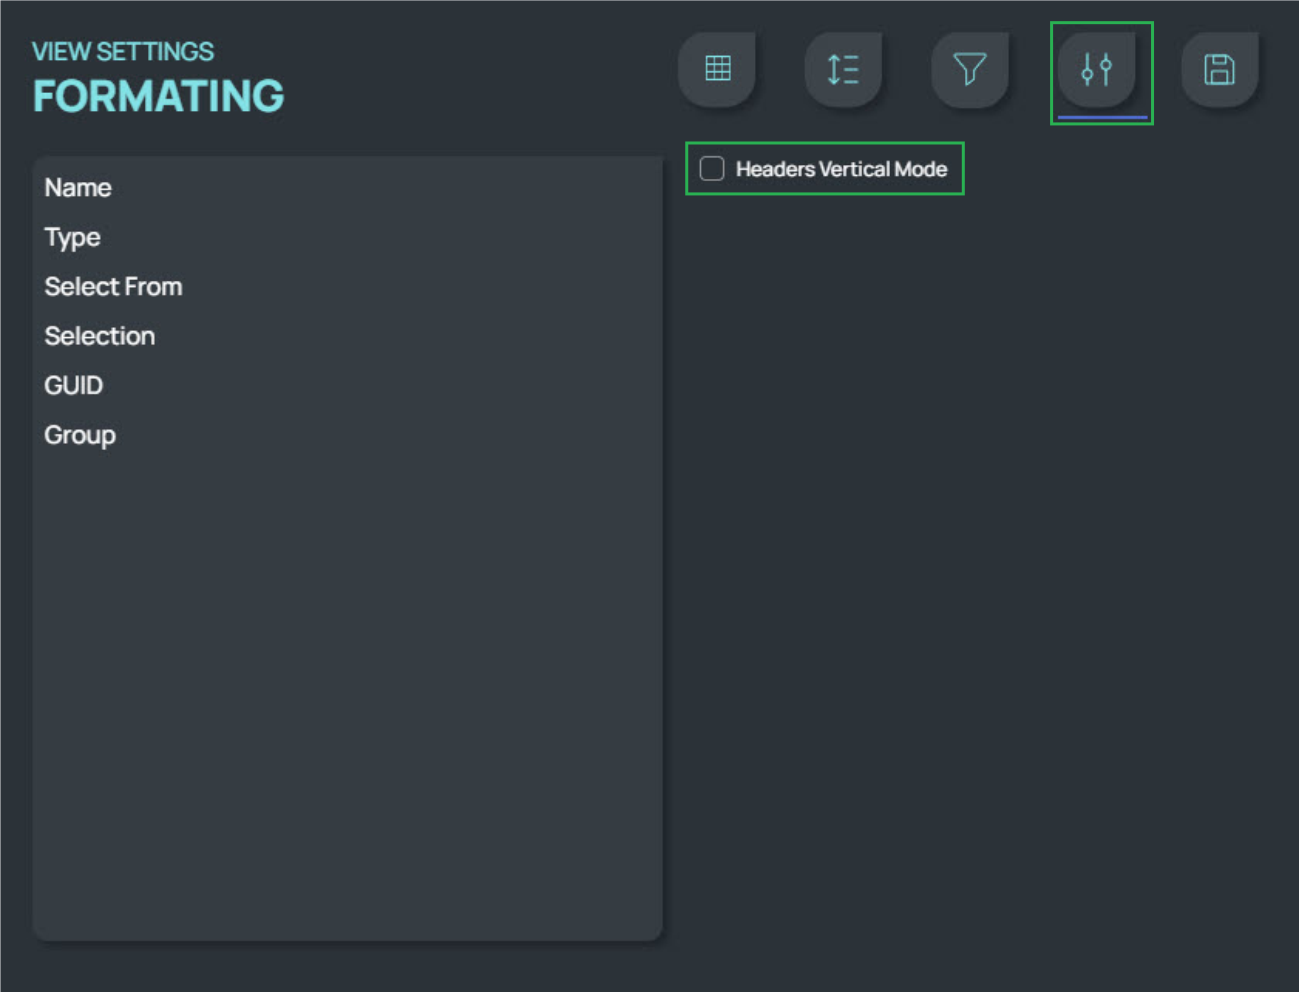Viewport: 1300px width, 992px height.
Task: Select the Group field entry
Action: (x=80, y=435)
